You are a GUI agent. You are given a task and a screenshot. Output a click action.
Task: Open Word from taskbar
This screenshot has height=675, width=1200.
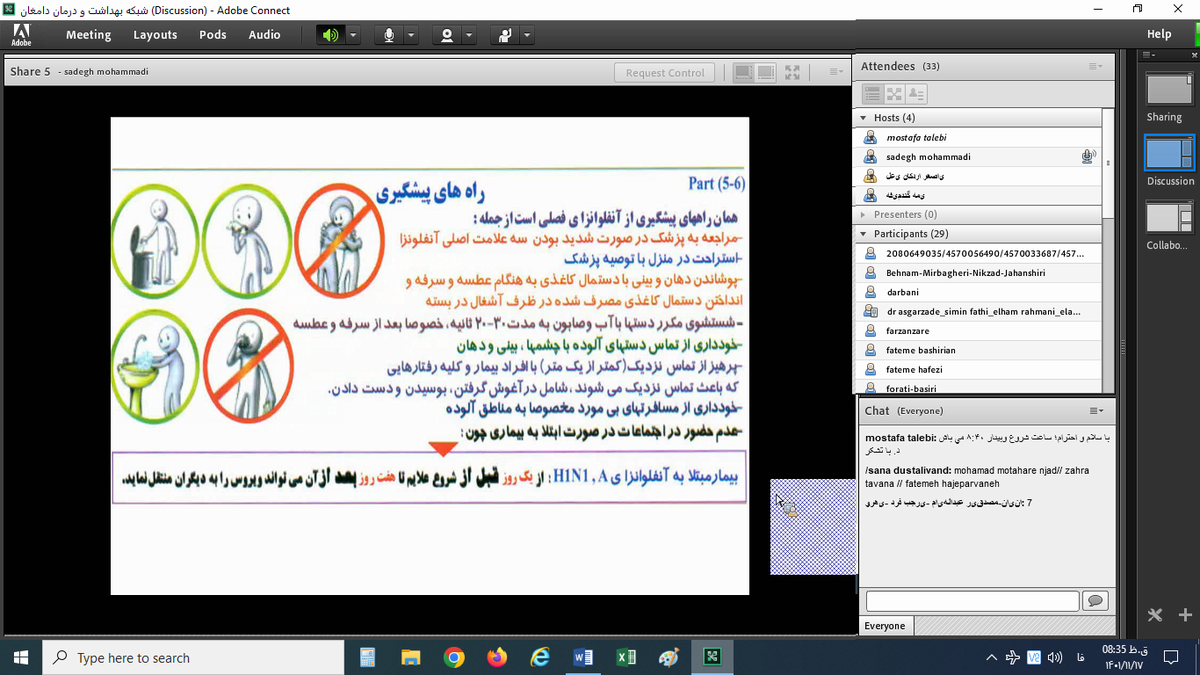pos(584,657)
